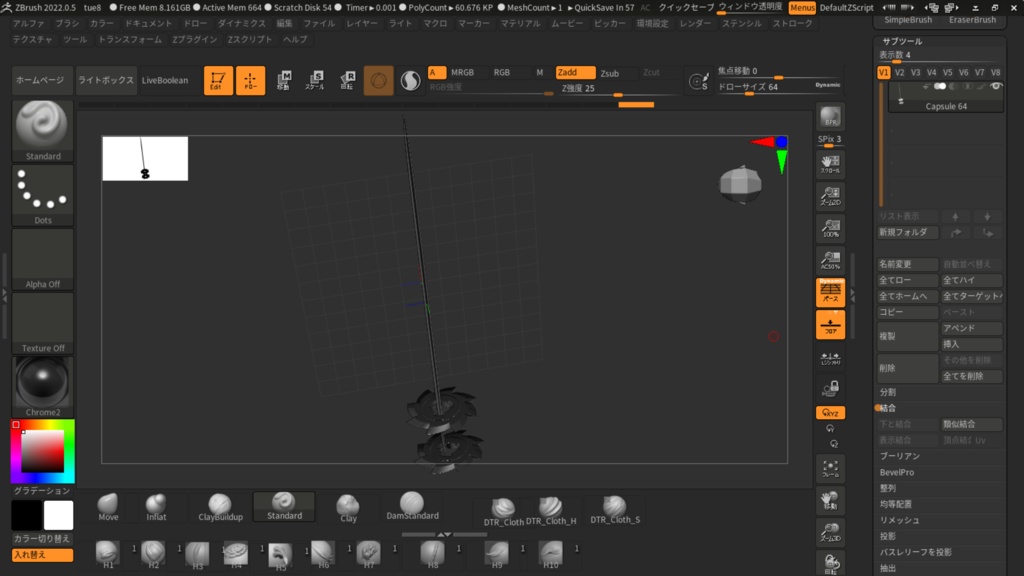Click the 名前変更 rename button
Viewport: 1024px width, 576px height.
click(x=906, y=264)
